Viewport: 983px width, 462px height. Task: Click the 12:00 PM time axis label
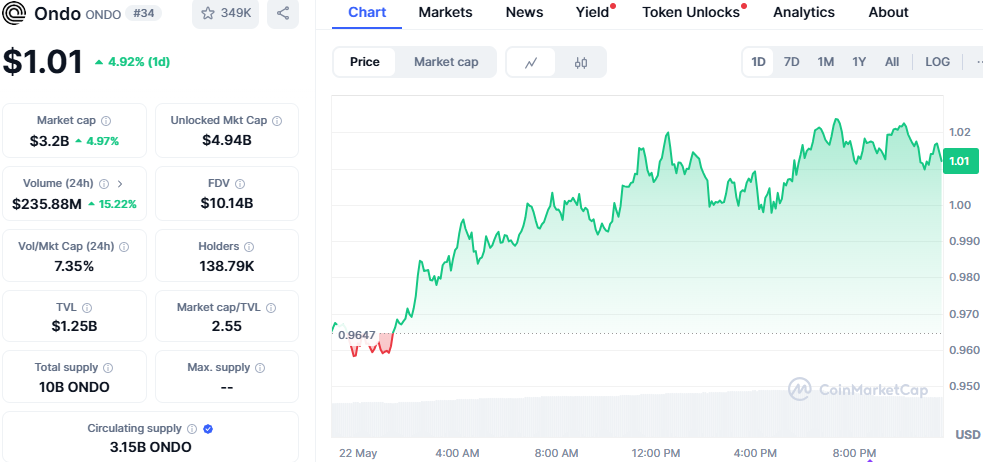[x=656, y=453]
